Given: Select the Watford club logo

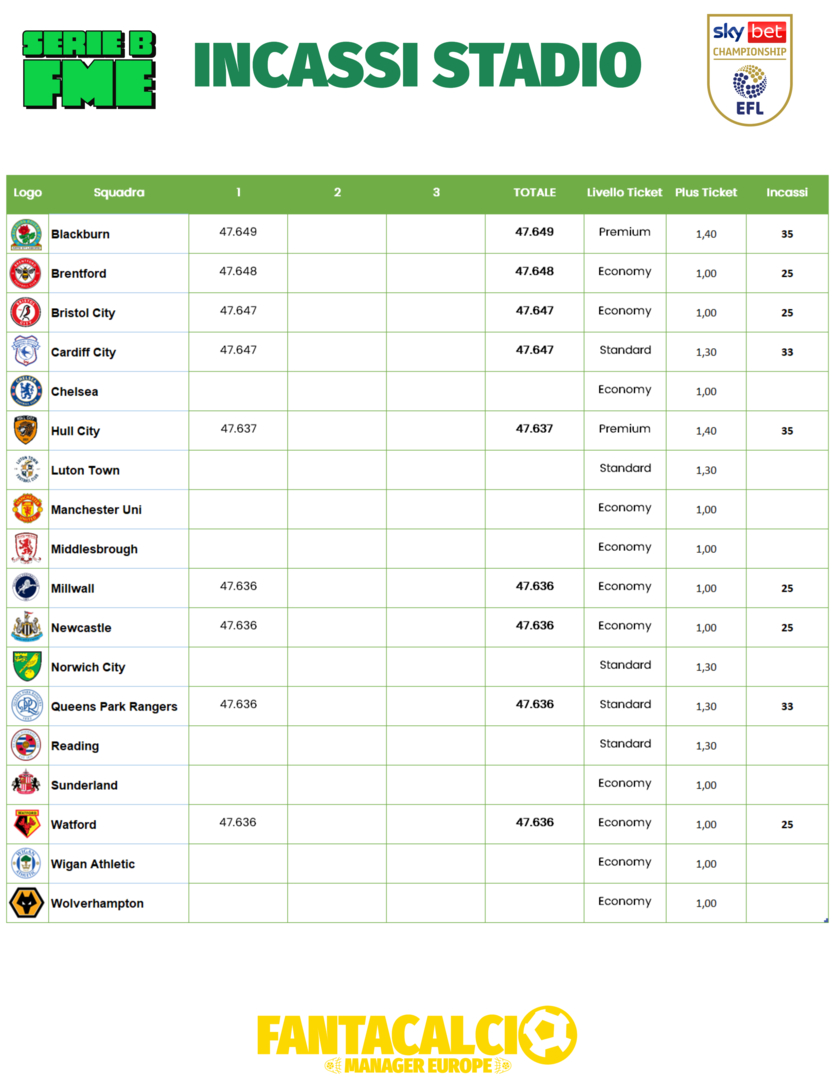Looking at the screenshot, I should tap(26, 824).
